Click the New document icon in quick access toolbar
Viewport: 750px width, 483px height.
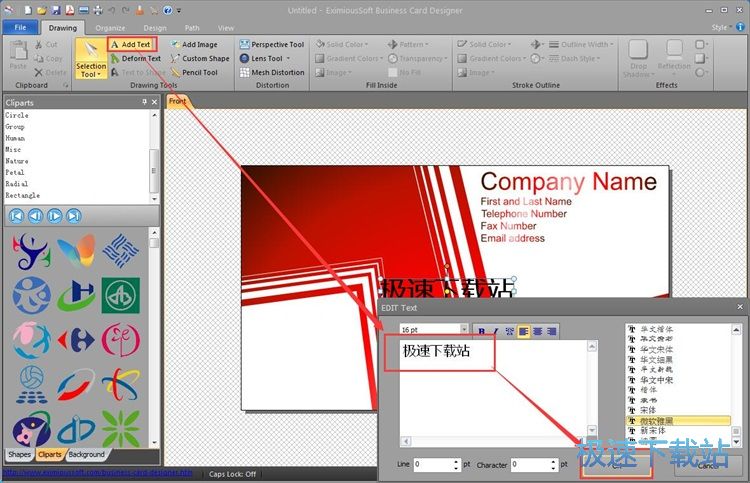coord(28,10)
